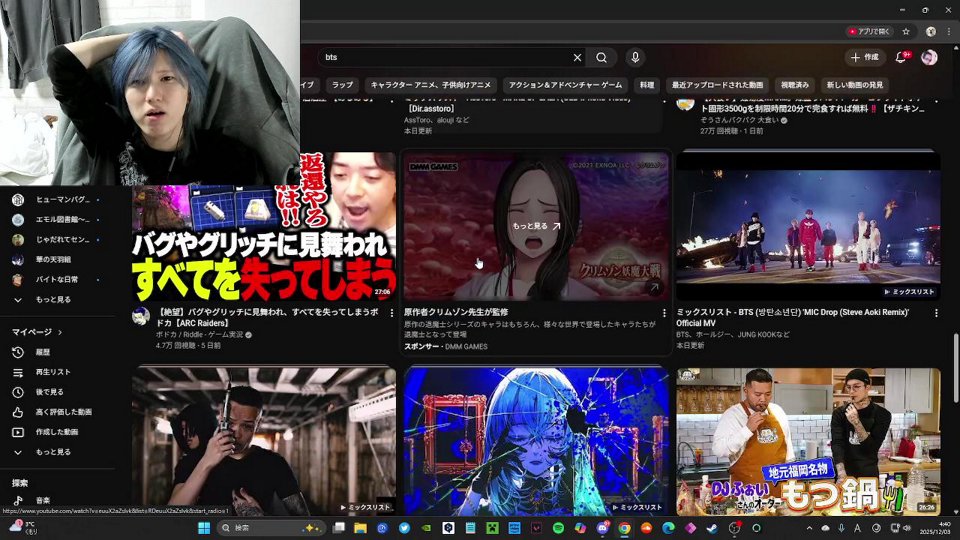Open the 作成 create button
Image resolution: width=960 pixels, height=540 pixels.
[x=864, y=58]
